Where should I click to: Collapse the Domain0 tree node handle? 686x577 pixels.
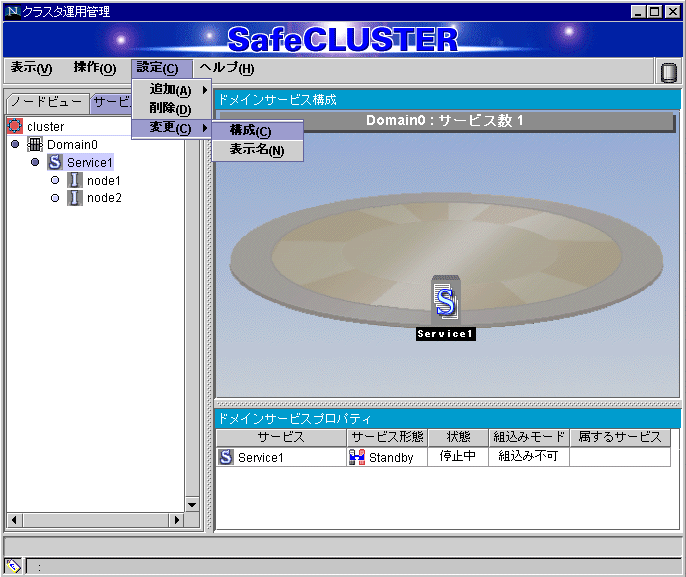pos(15,145)
